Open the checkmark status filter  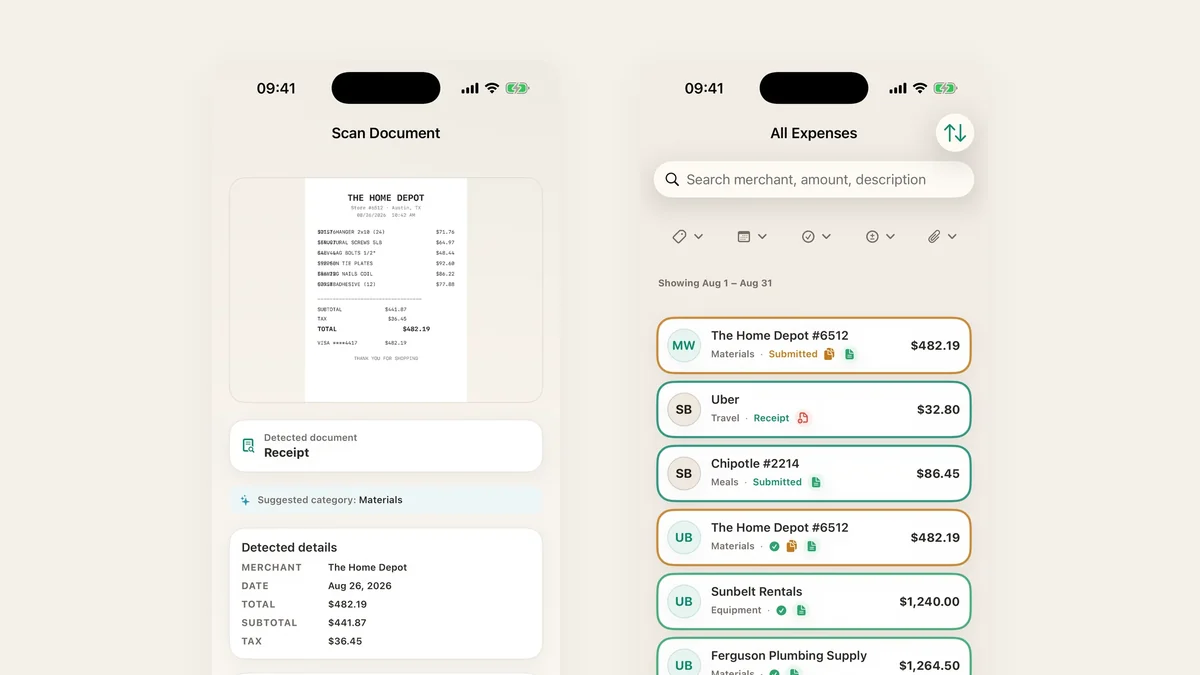(816, 237)
